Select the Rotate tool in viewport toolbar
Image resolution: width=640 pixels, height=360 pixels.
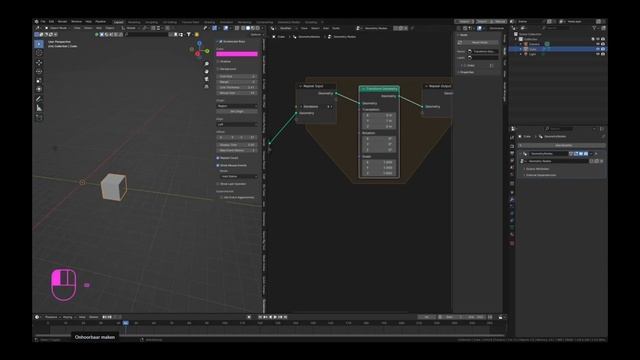(39, 71)
